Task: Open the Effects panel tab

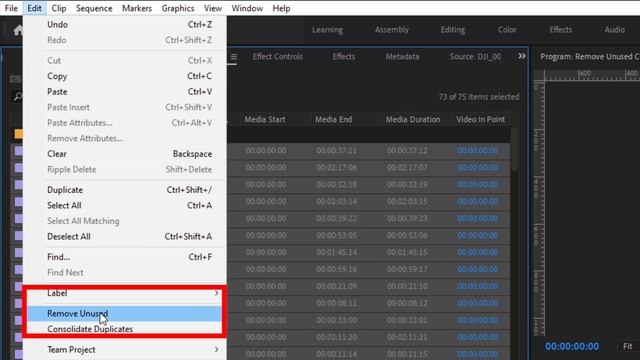Action: (x=344, y=57)
